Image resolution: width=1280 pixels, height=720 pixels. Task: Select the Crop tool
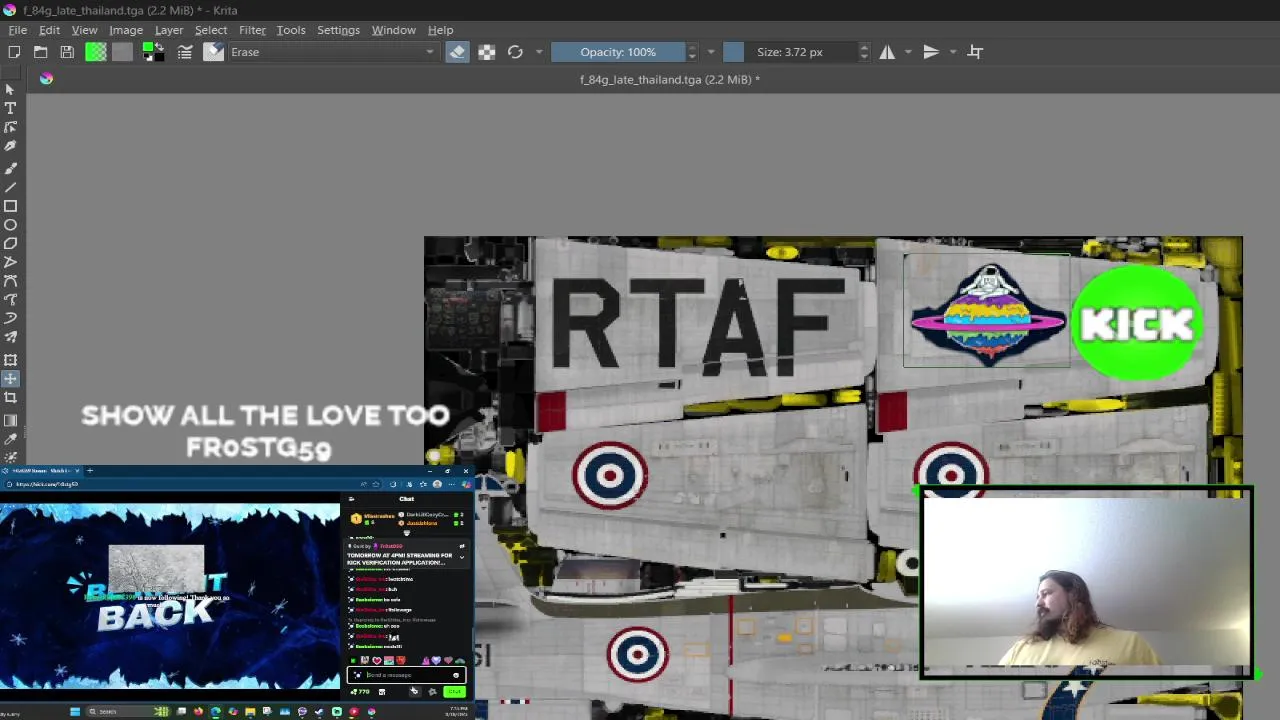click(x=10, y=398)
